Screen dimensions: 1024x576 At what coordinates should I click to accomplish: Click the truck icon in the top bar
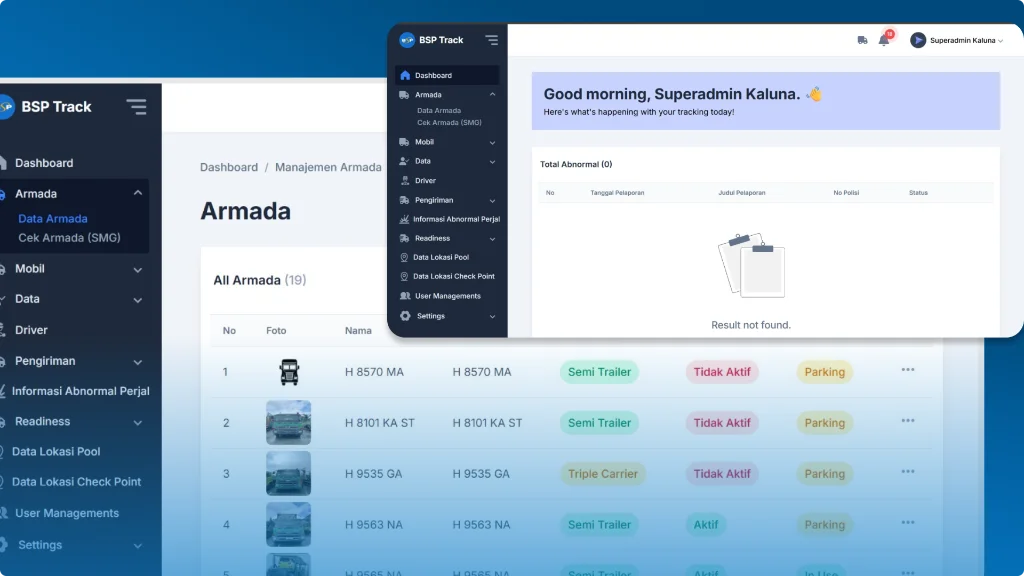pos(862,40)
